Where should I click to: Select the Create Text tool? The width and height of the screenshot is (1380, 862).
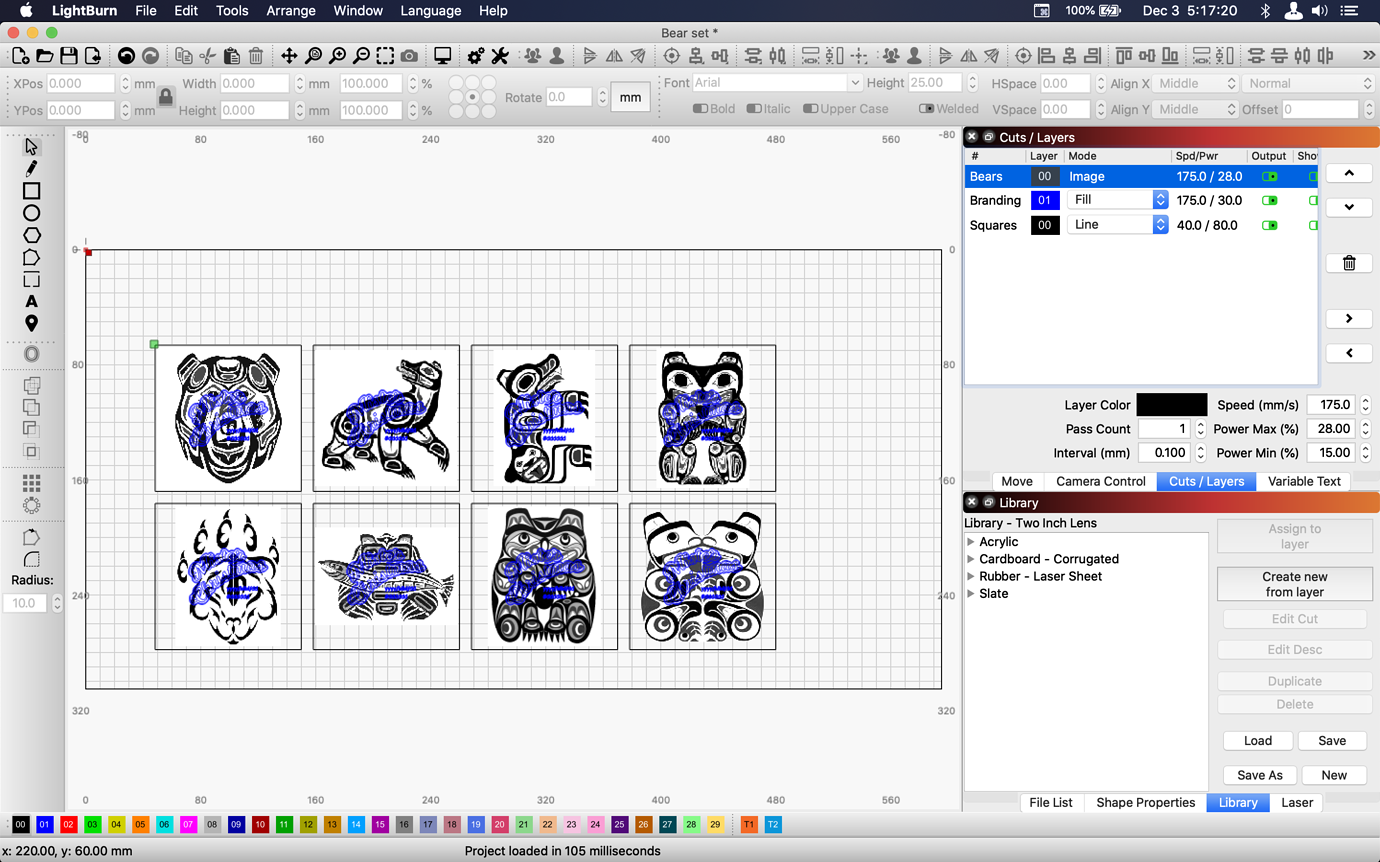[31, 301]
